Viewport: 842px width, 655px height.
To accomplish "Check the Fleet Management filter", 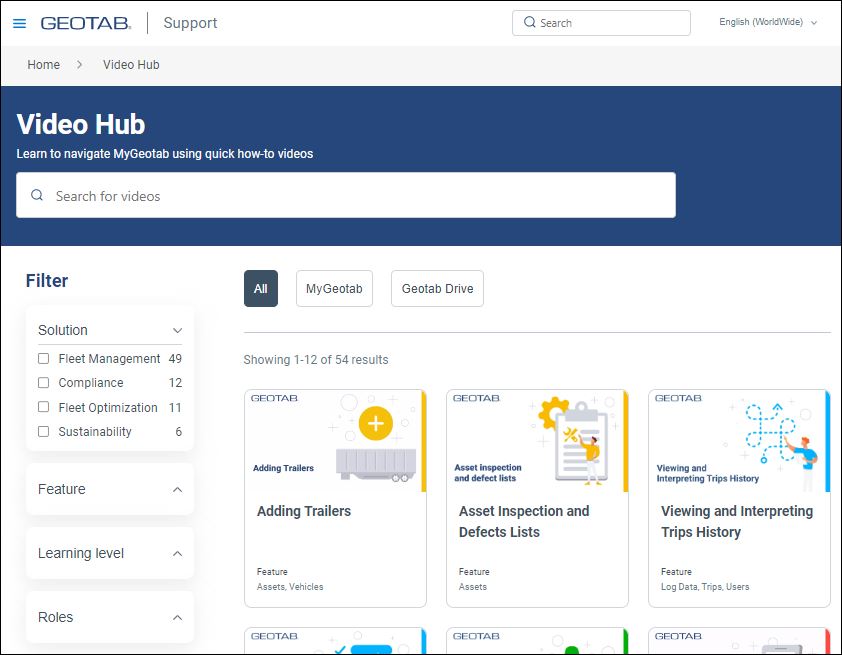I will (x=43, y=358).
